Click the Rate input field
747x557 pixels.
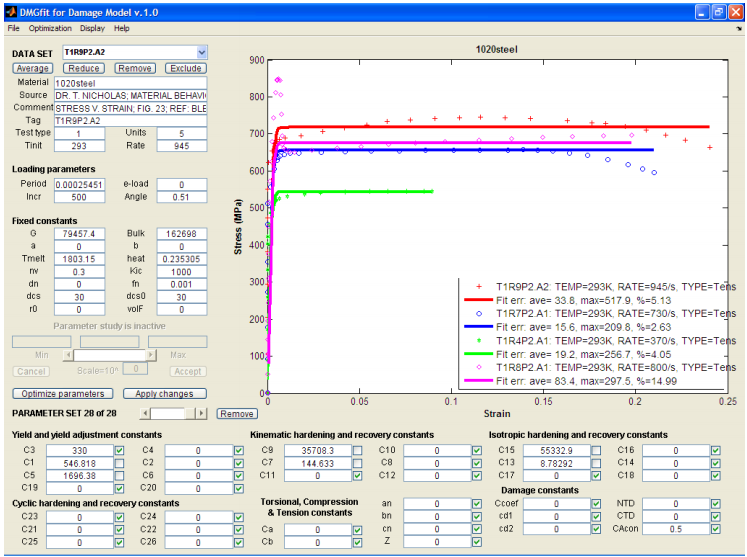pos(182,146)
